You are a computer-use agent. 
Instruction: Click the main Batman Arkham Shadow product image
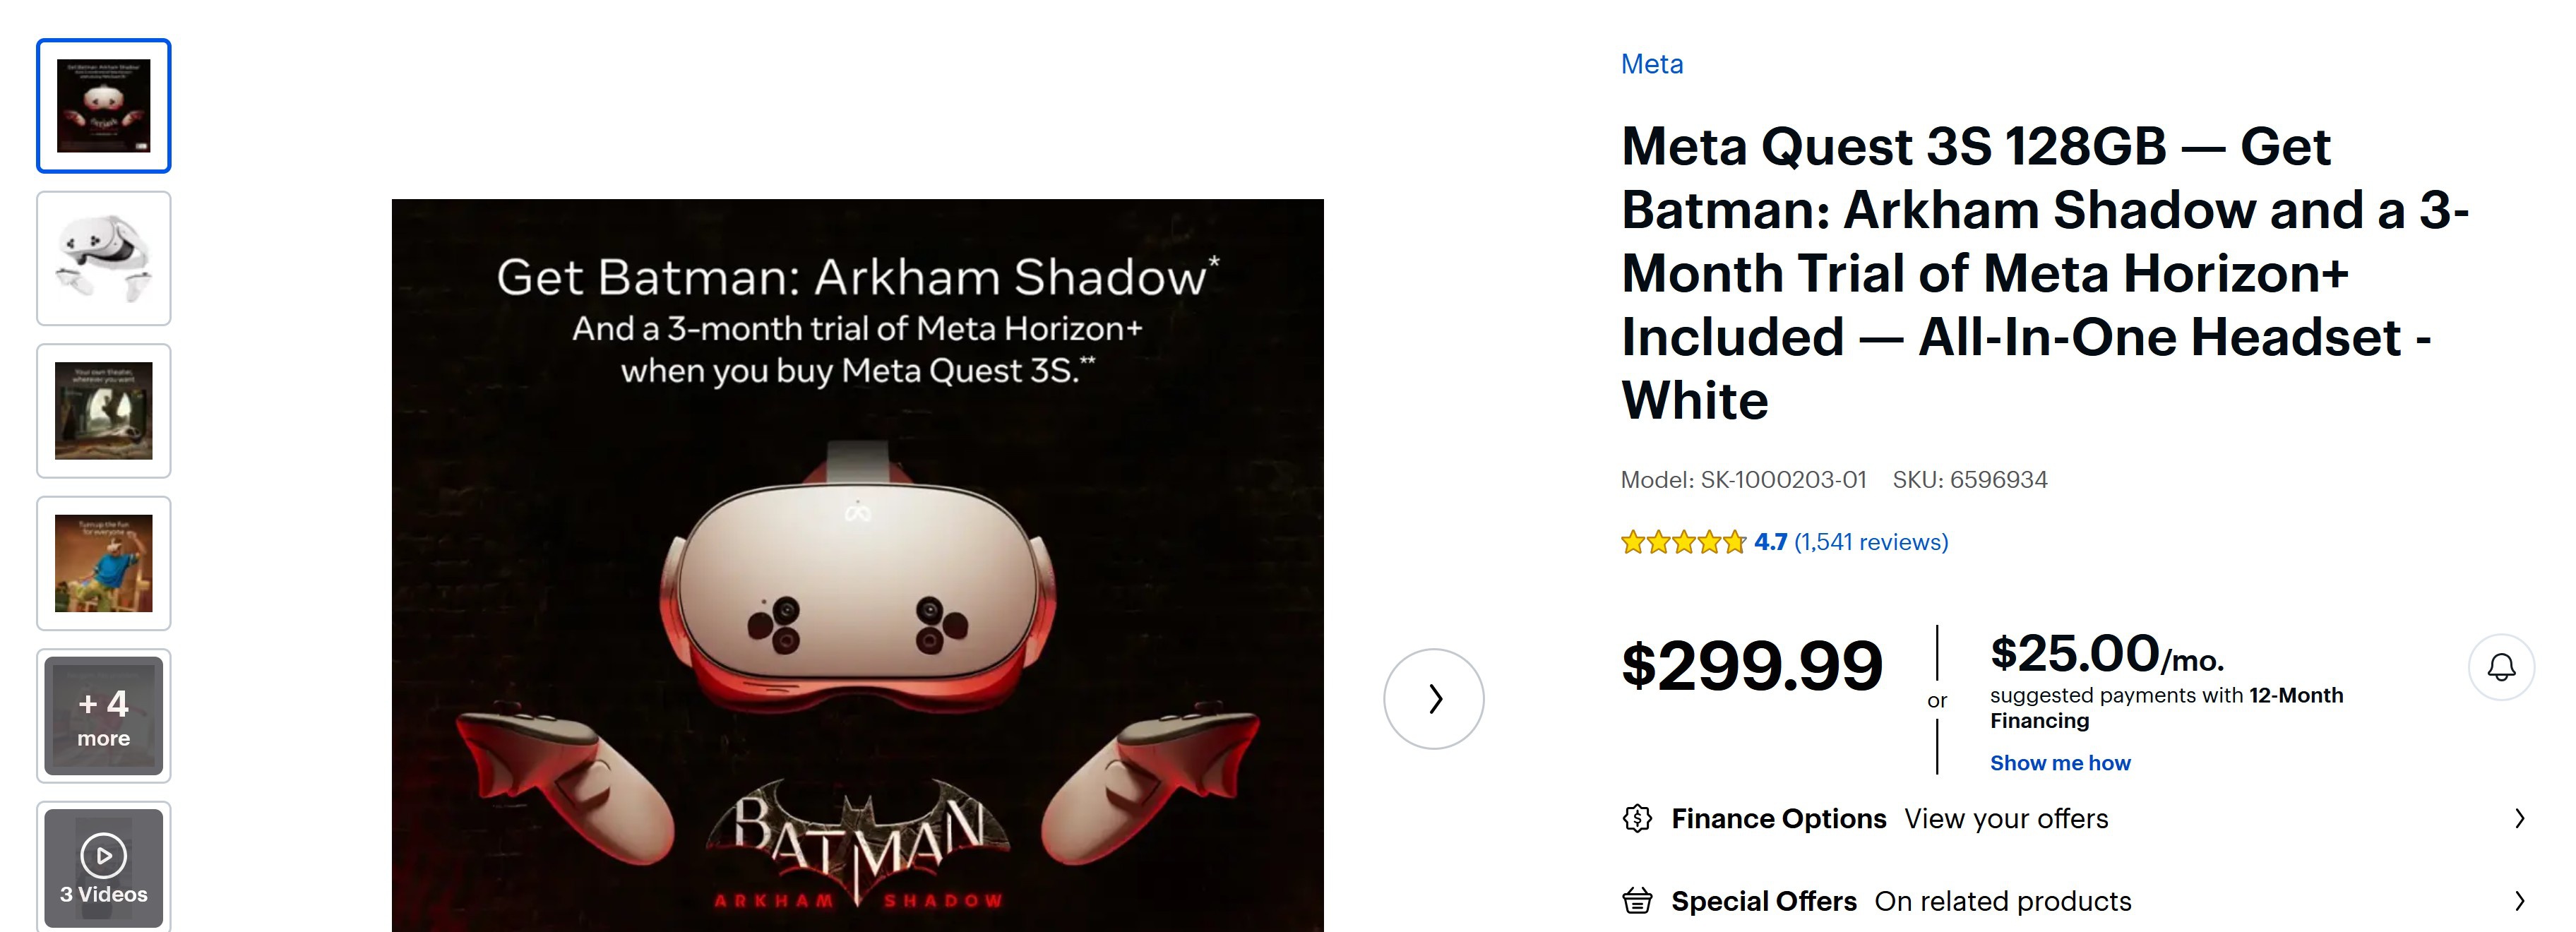857,565
